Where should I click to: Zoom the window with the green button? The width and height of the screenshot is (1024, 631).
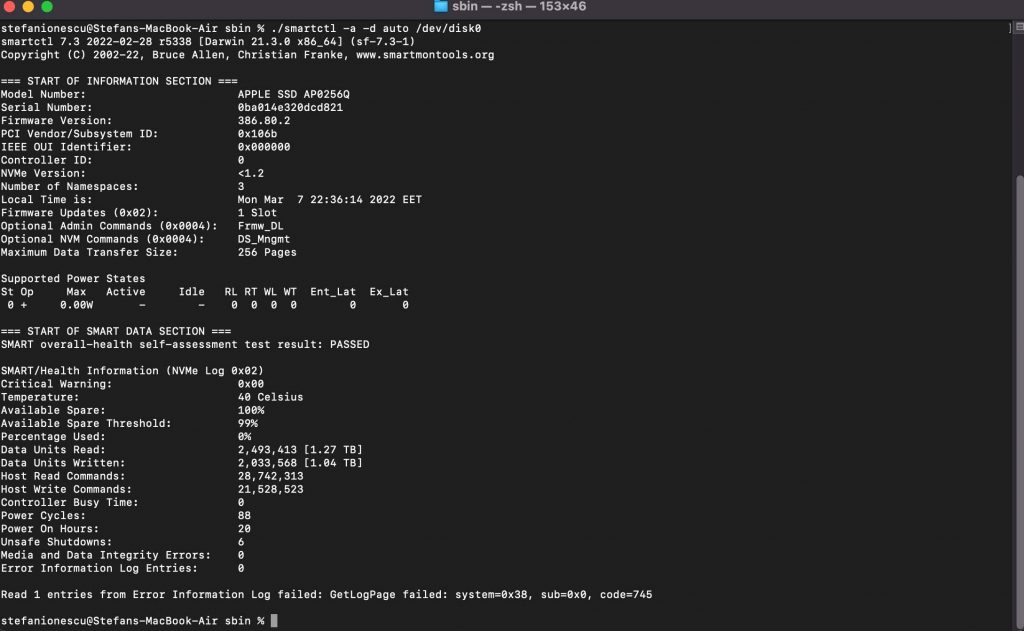pyautogui.click(x=46, y=7)
